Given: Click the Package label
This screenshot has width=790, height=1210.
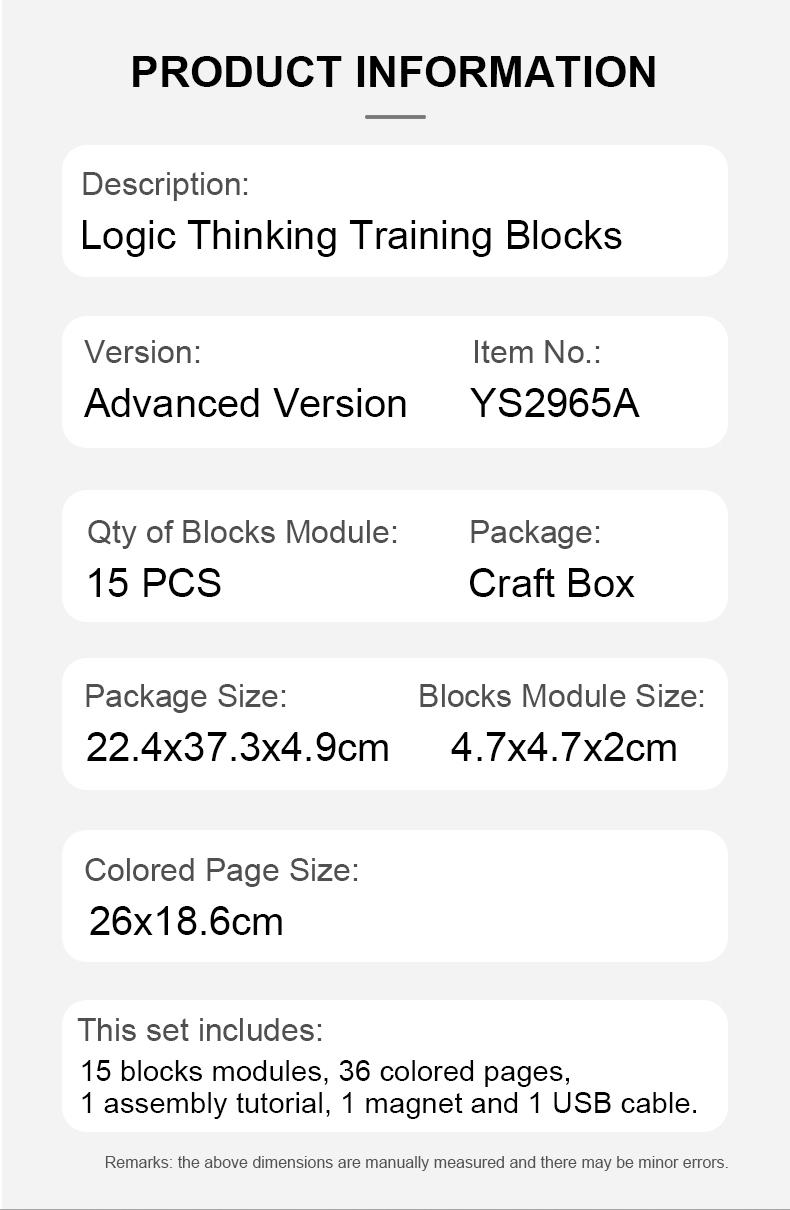Looking at the screenshot, I should [535, 532].
